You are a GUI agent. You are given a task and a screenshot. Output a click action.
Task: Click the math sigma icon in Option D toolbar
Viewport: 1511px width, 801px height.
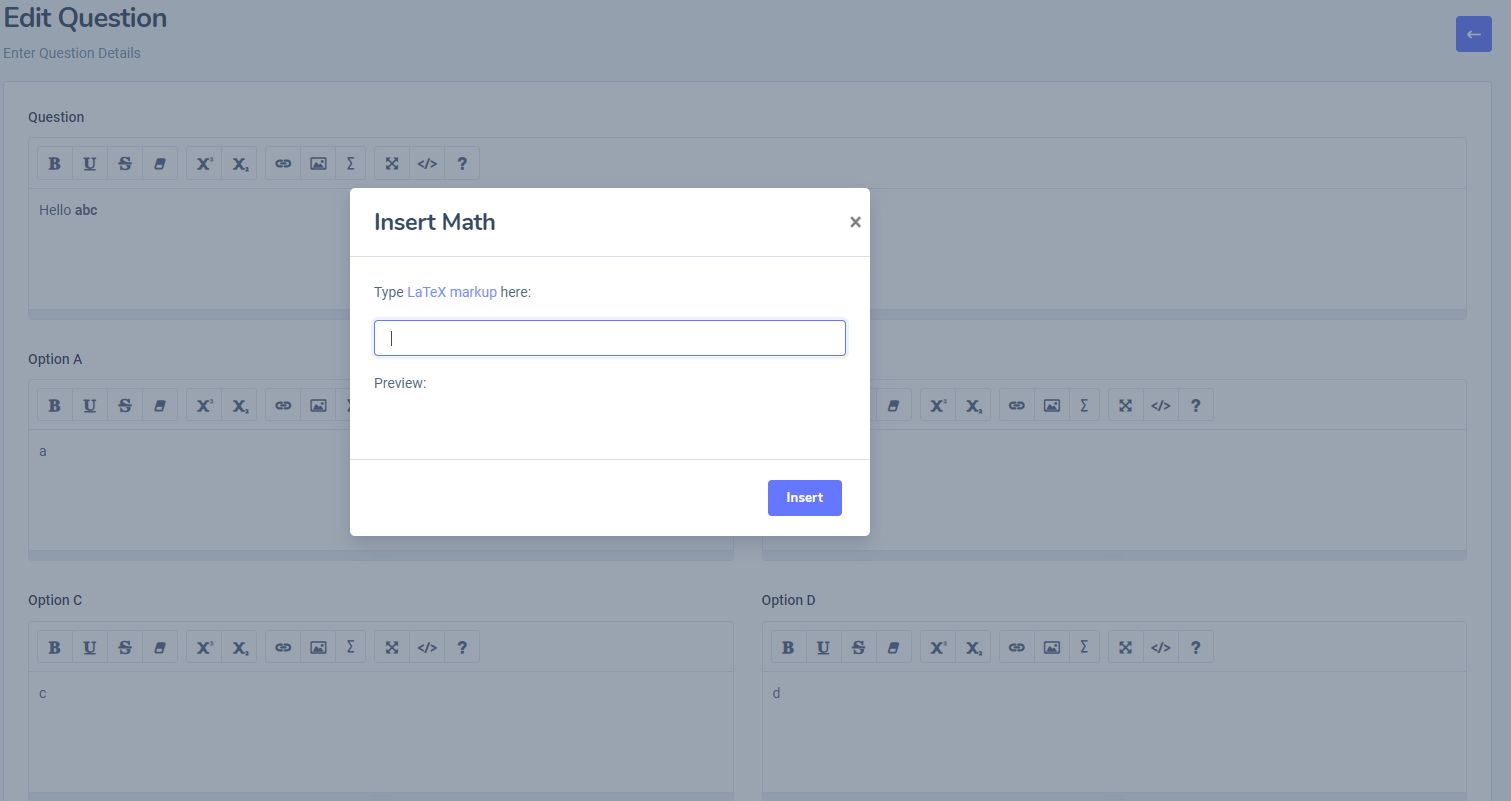coord(1084,647)
